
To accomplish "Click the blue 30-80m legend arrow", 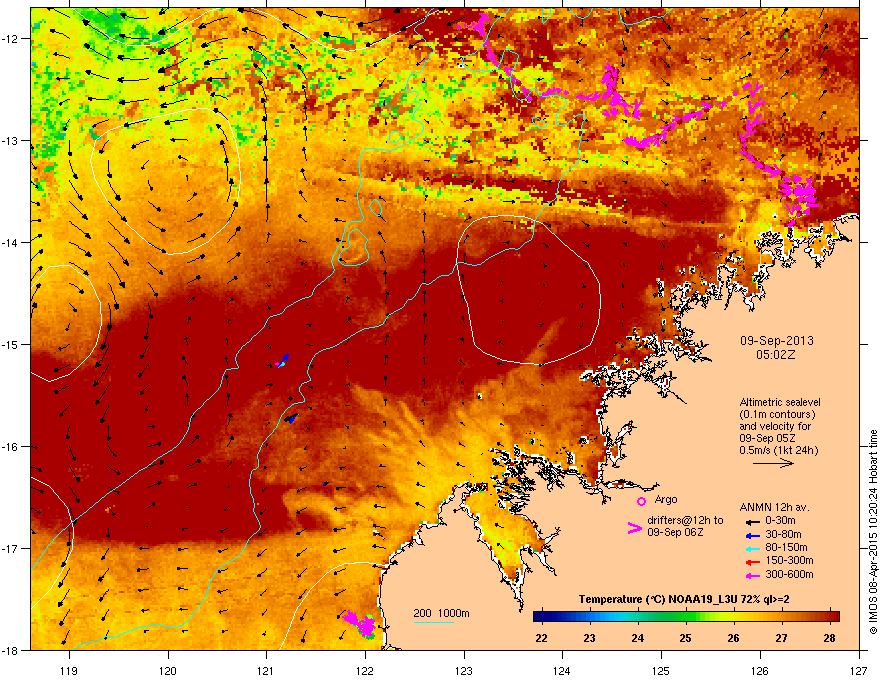I will (752, 535).
